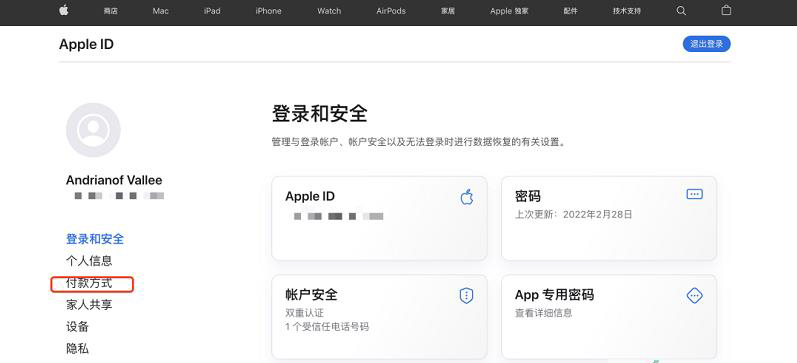Viewport: 797px width, 363px height.
Task: Open the 家居 menu item
Action: (448, 11)
